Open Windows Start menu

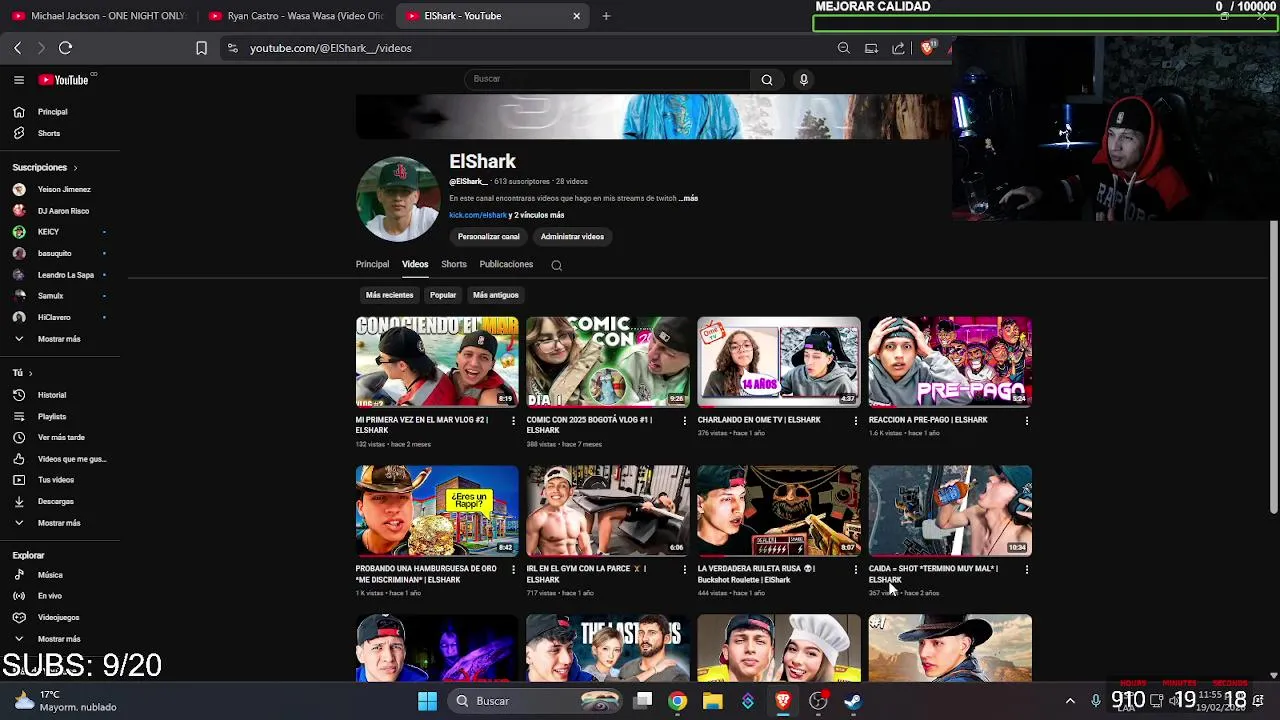427,701
